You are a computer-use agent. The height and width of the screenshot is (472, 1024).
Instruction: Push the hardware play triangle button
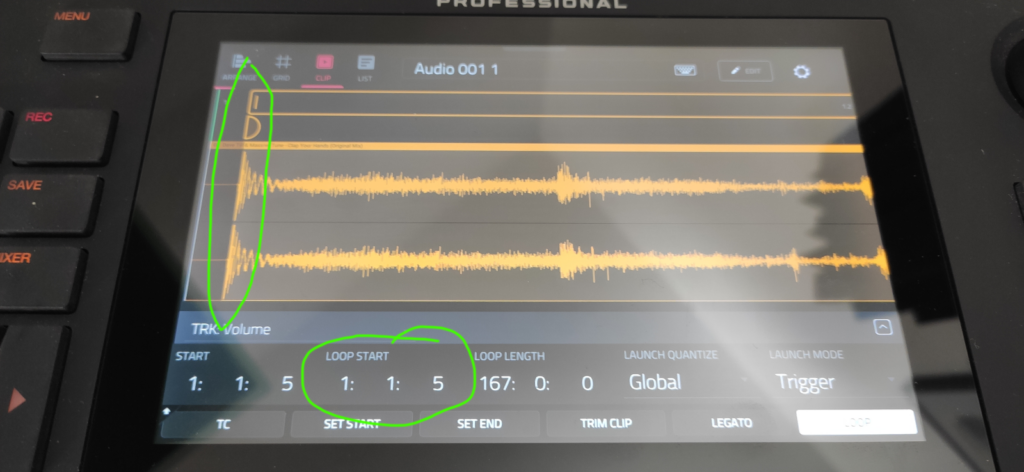(16, 398)
